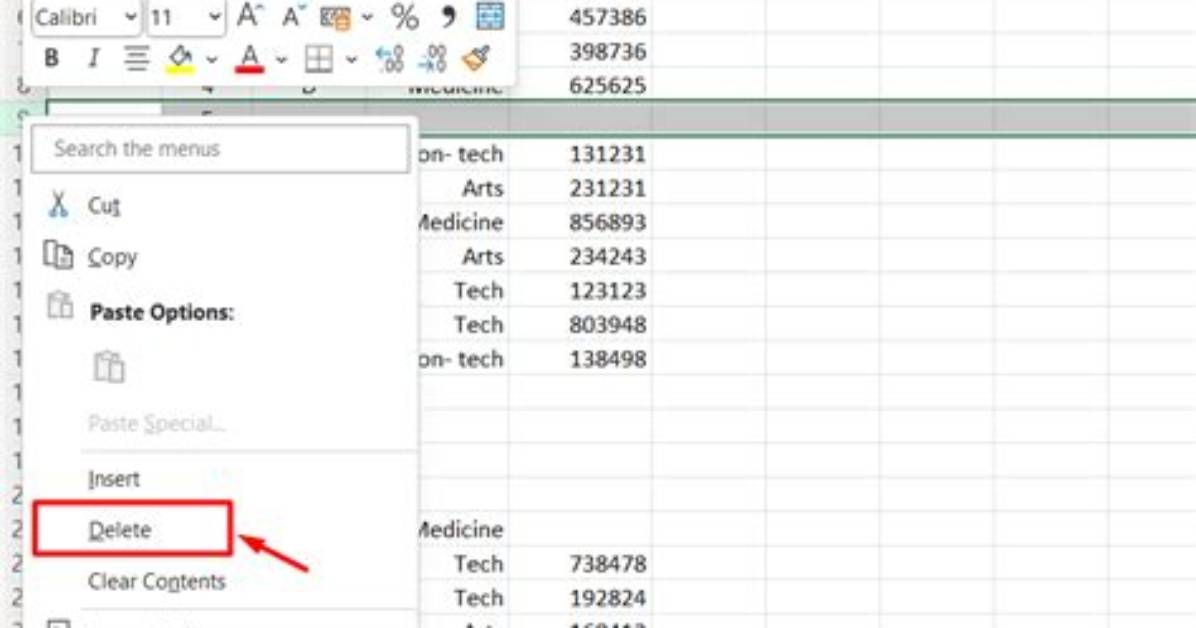Apply percent style format
The image size is (1196, 628).
click(405, 17)
